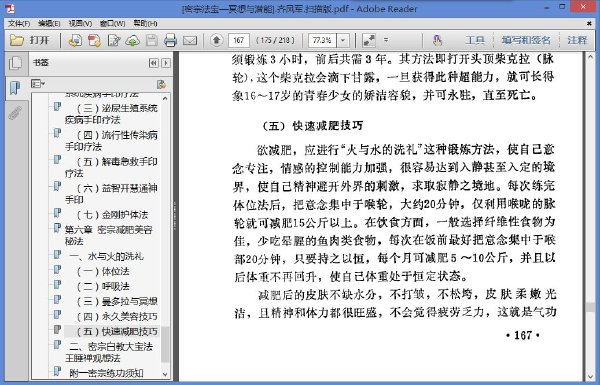Click the convert to PDF icon
Viewport: 600px width, 385px height.
94,40
